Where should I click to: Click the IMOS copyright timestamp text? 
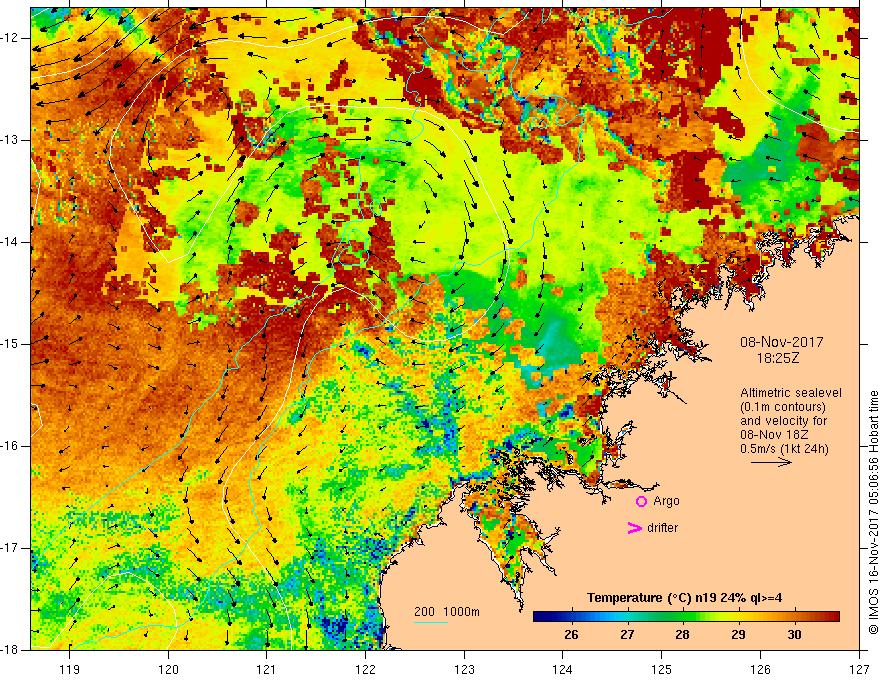pyautogui.click(x=873, y=513)
